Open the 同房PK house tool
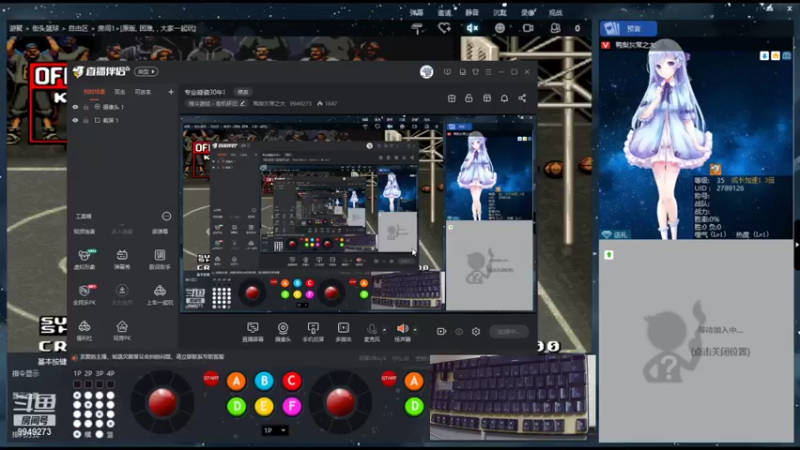800x450 pixels. coord(122,330)
